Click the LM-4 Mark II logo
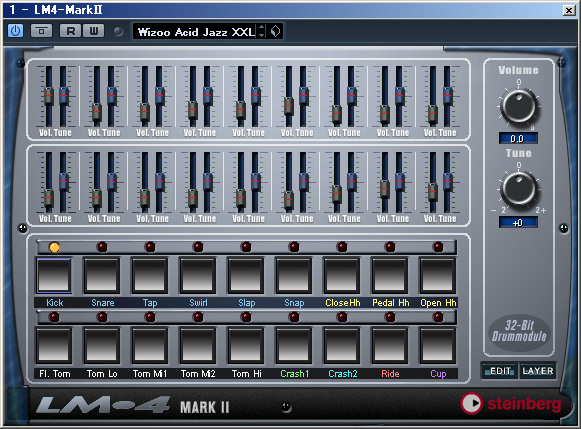This screenshot has height=429, width=581. pyautogui.click(x=133, y=406)
